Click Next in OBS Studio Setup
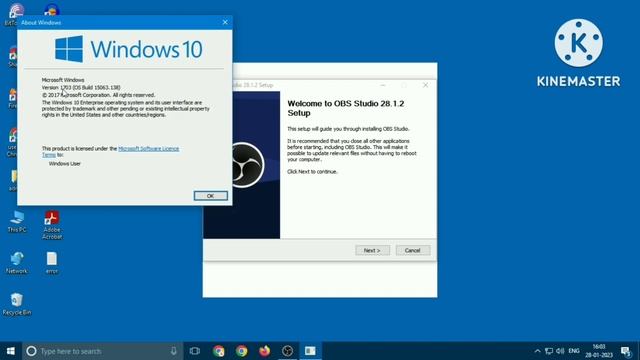This screenshot has width=640, height=360. [x=372, y=250]
